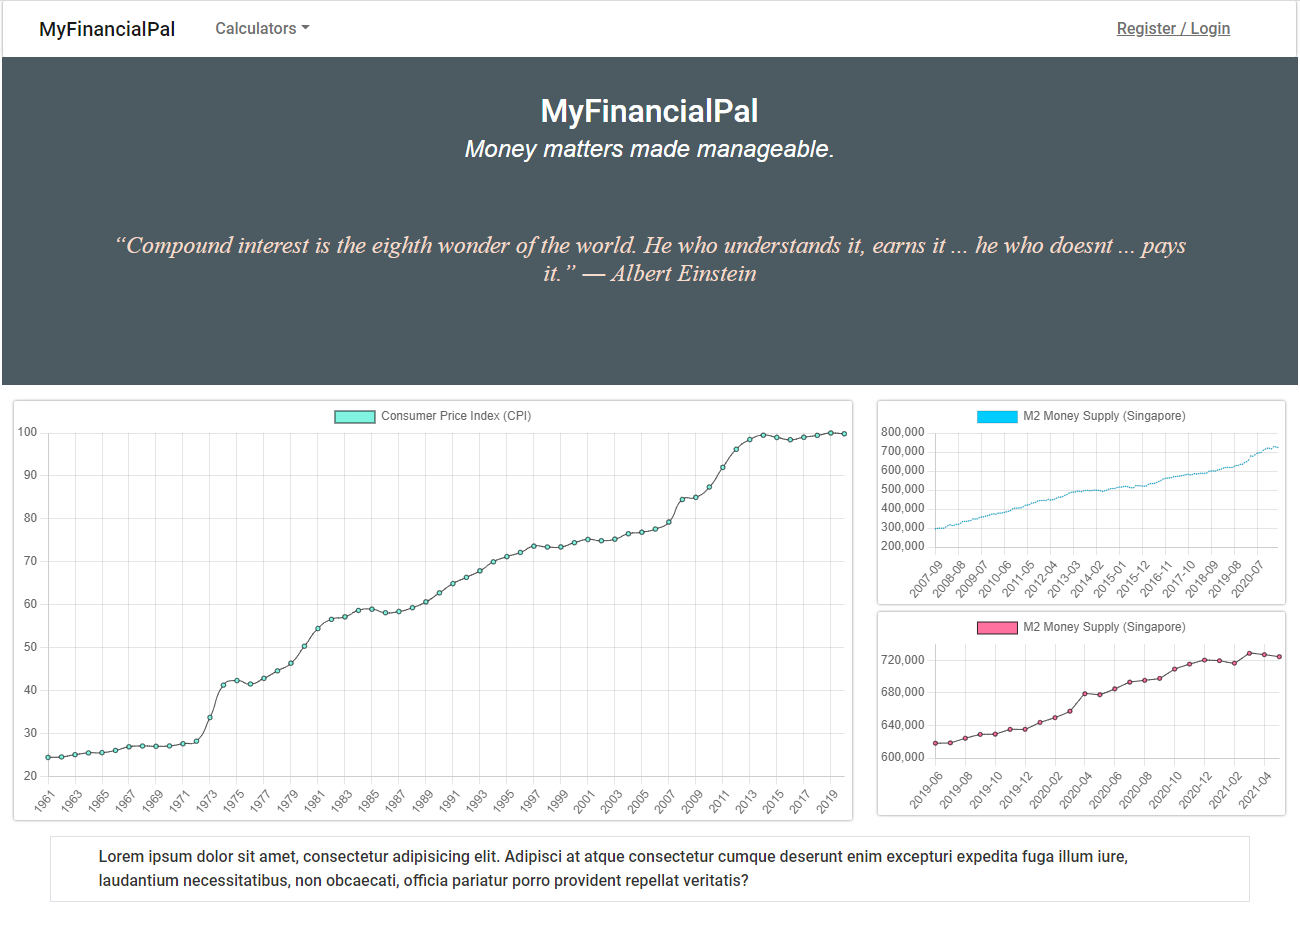
Task: Click the teal CPI legend color box
Action: pos(354,417)
